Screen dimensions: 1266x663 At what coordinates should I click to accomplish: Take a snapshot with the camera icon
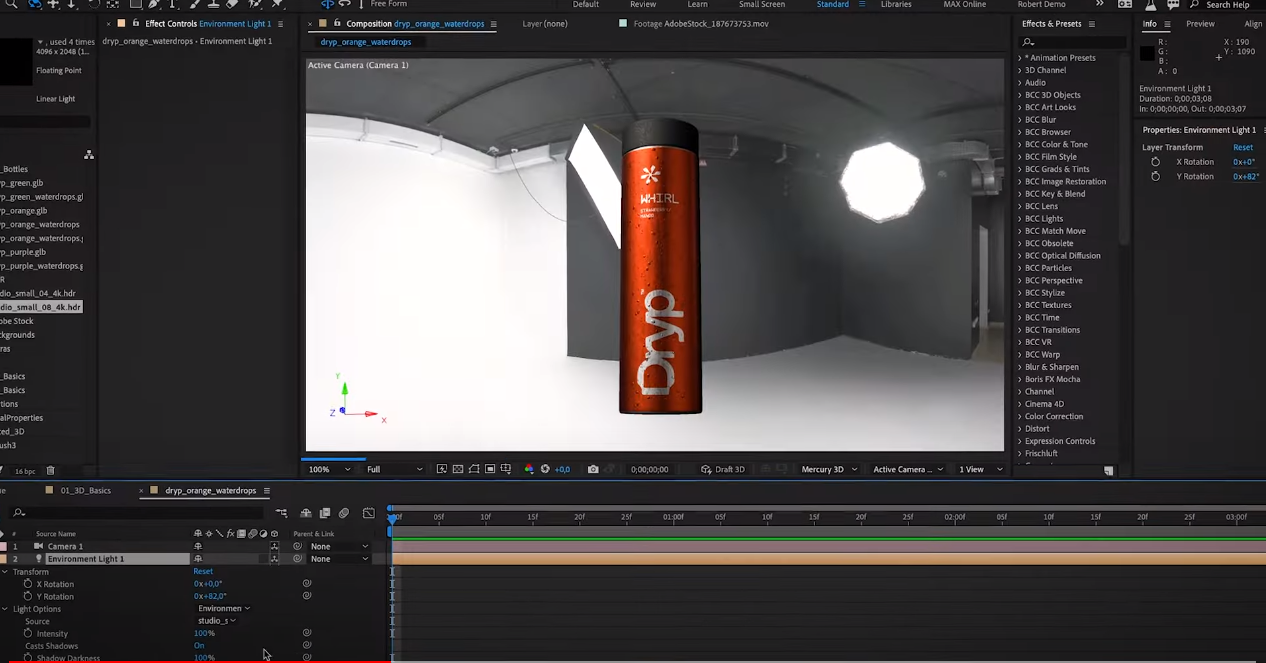coord(593,469)
